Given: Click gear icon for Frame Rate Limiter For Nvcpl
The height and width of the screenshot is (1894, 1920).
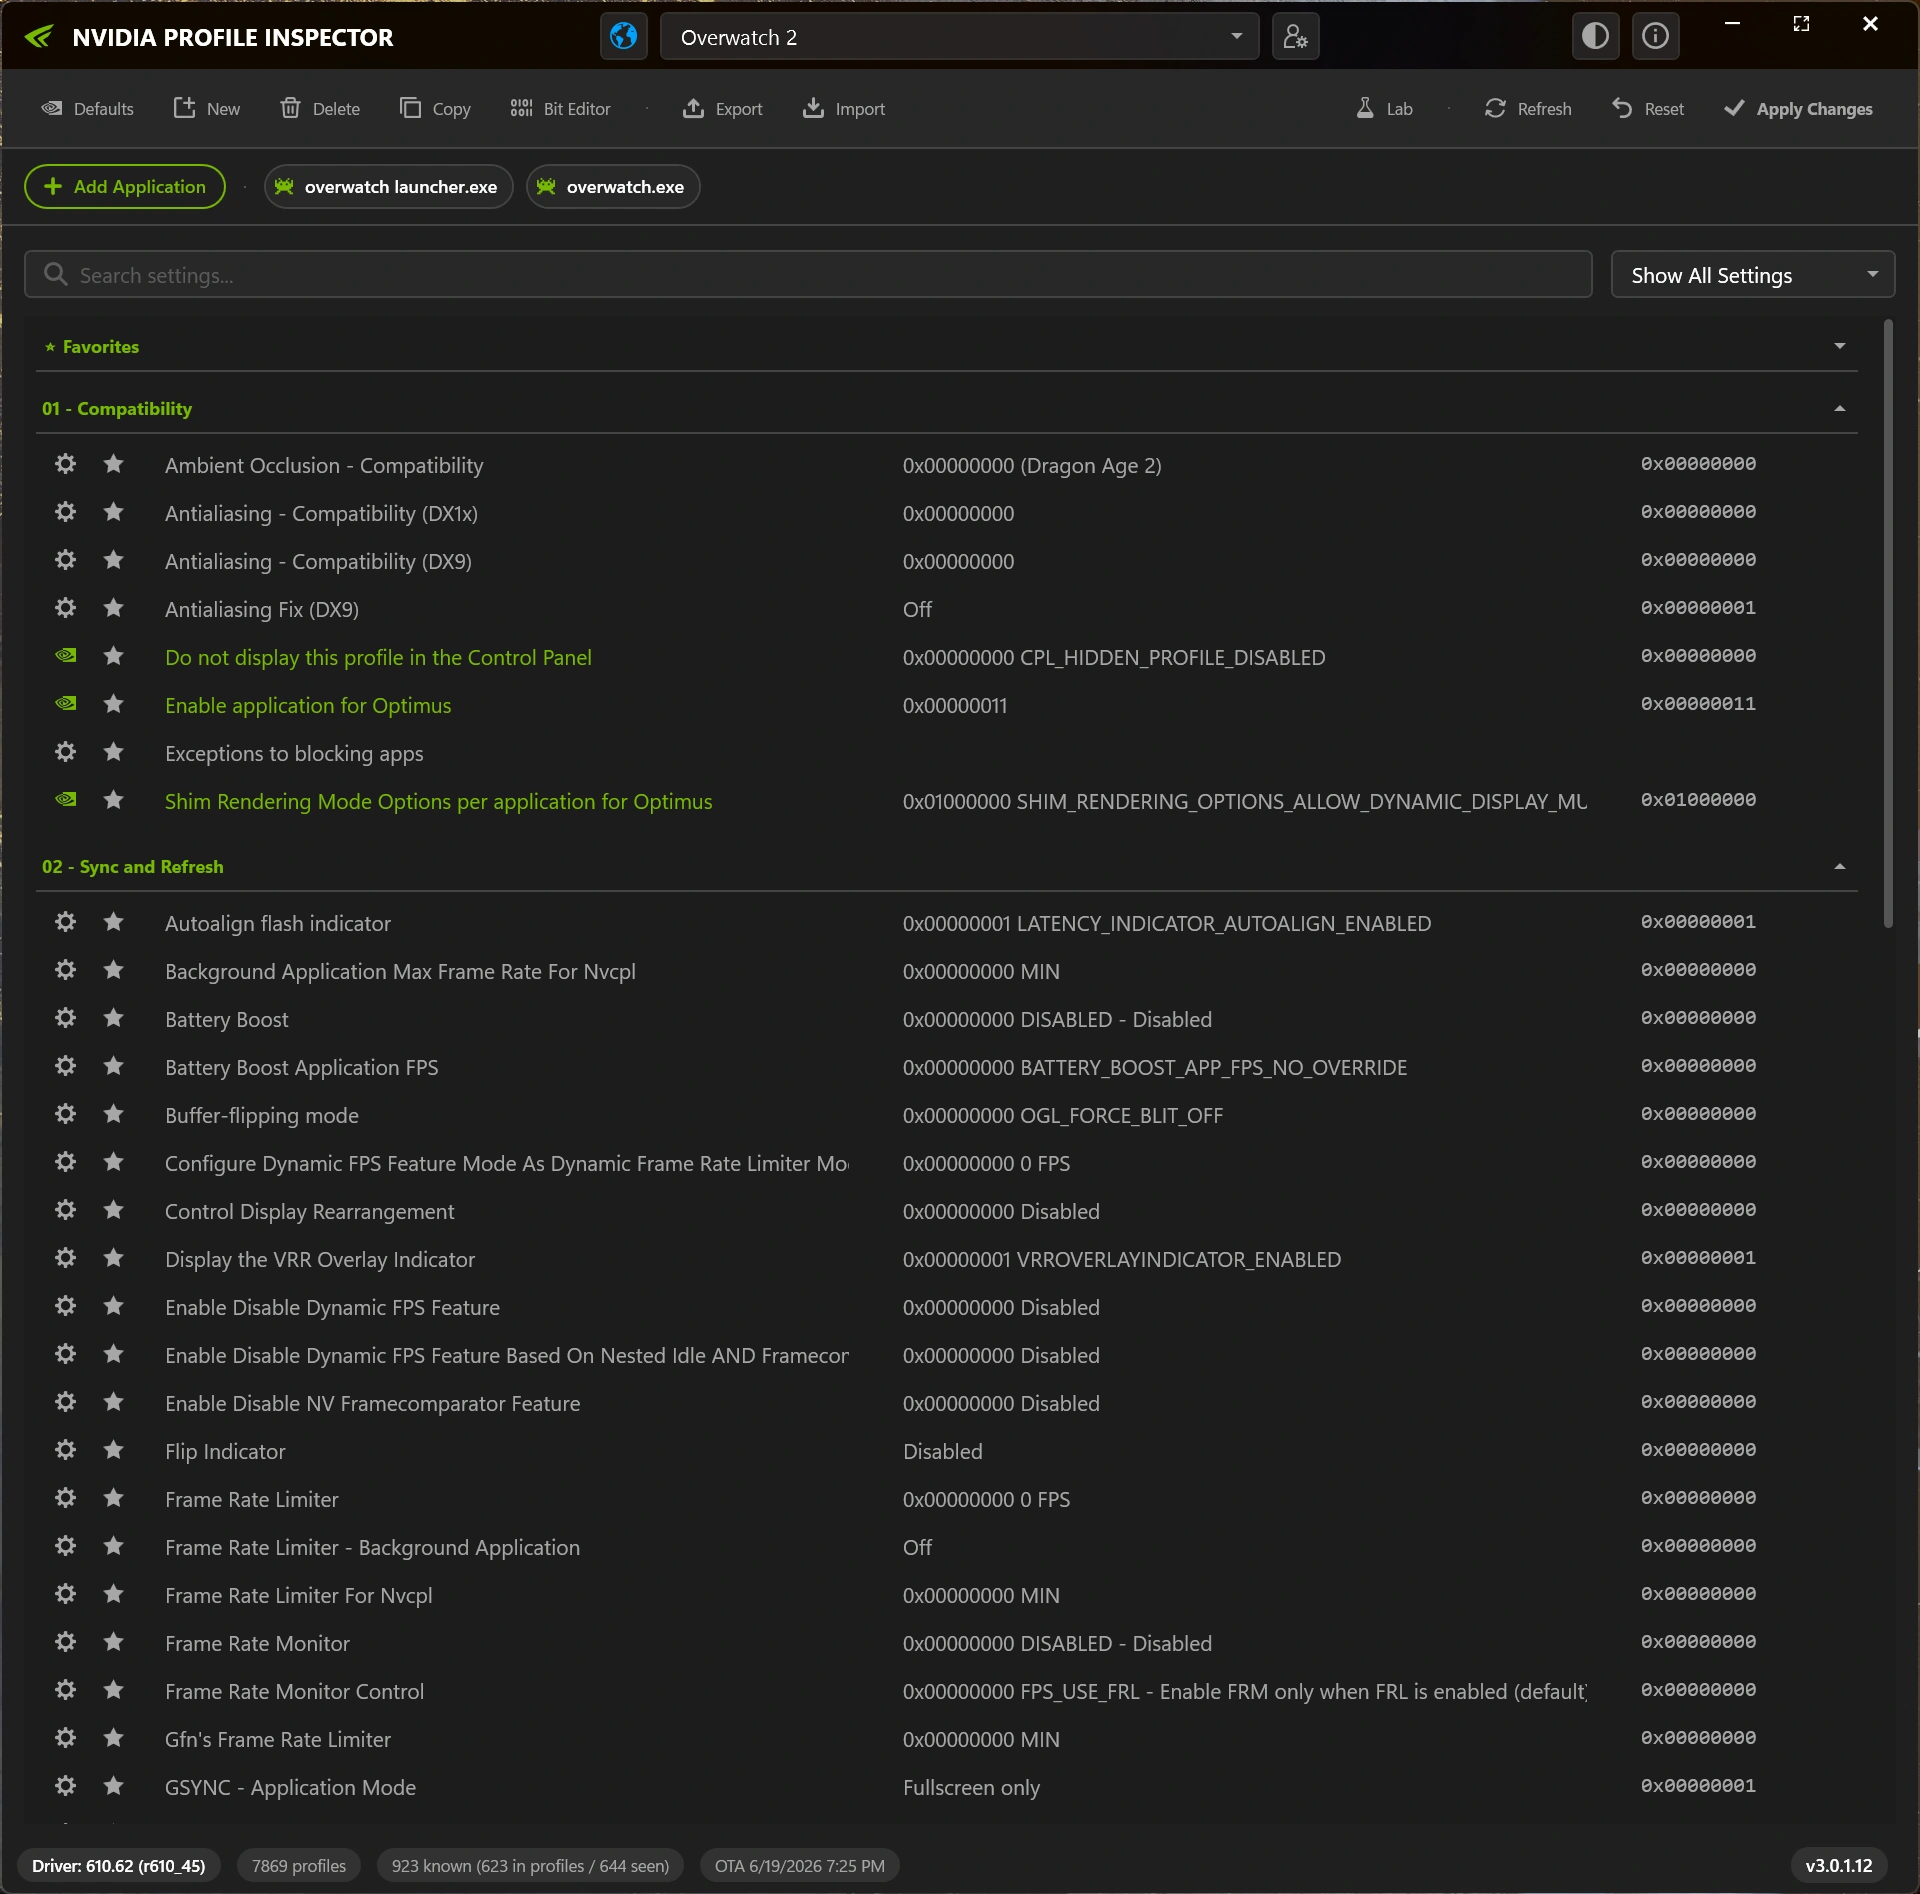Looking at the screenshot, I should [66, 1594].
